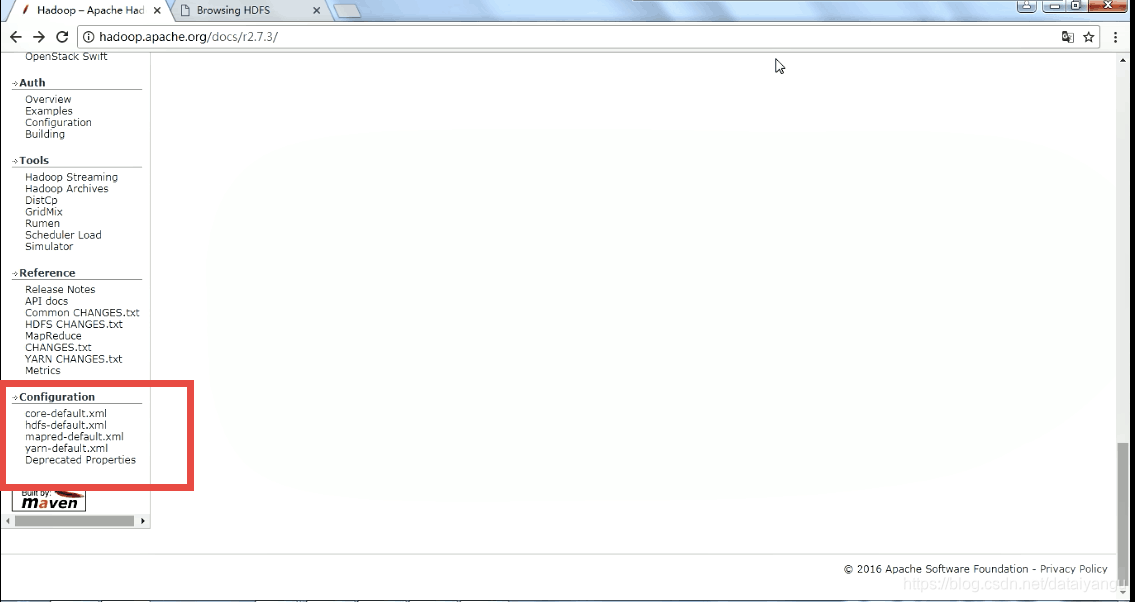Open the OpenStack Swift link
1135x602 pixels.
(66, 56)
